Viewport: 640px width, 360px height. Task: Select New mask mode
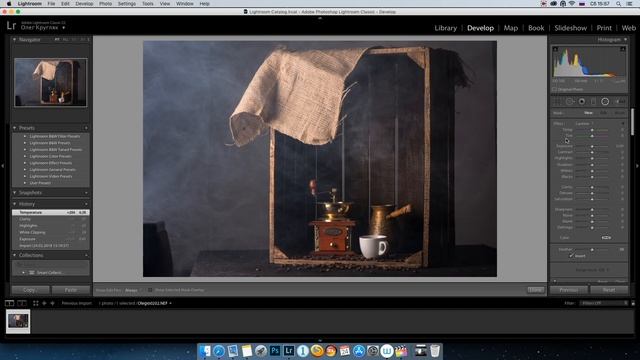[588, 113]
